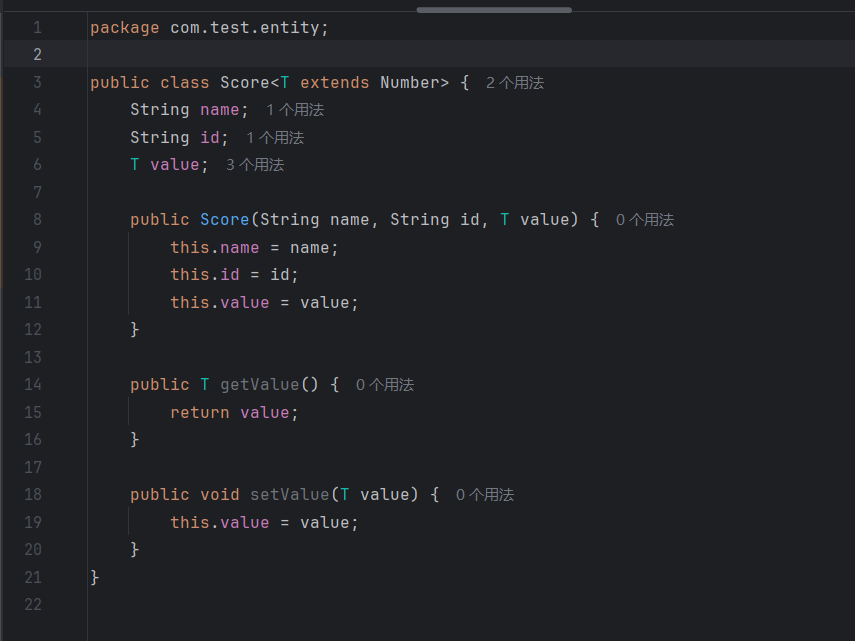Click field 'name;' on line 4
Screen dimensions: 855x641
[224, 110]
